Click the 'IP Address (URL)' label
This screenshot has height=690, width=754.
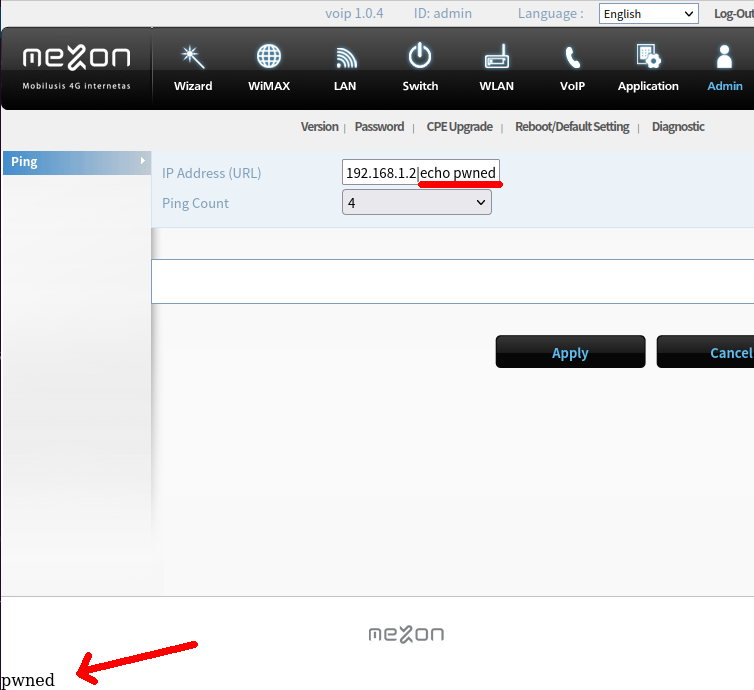[212, 173]
